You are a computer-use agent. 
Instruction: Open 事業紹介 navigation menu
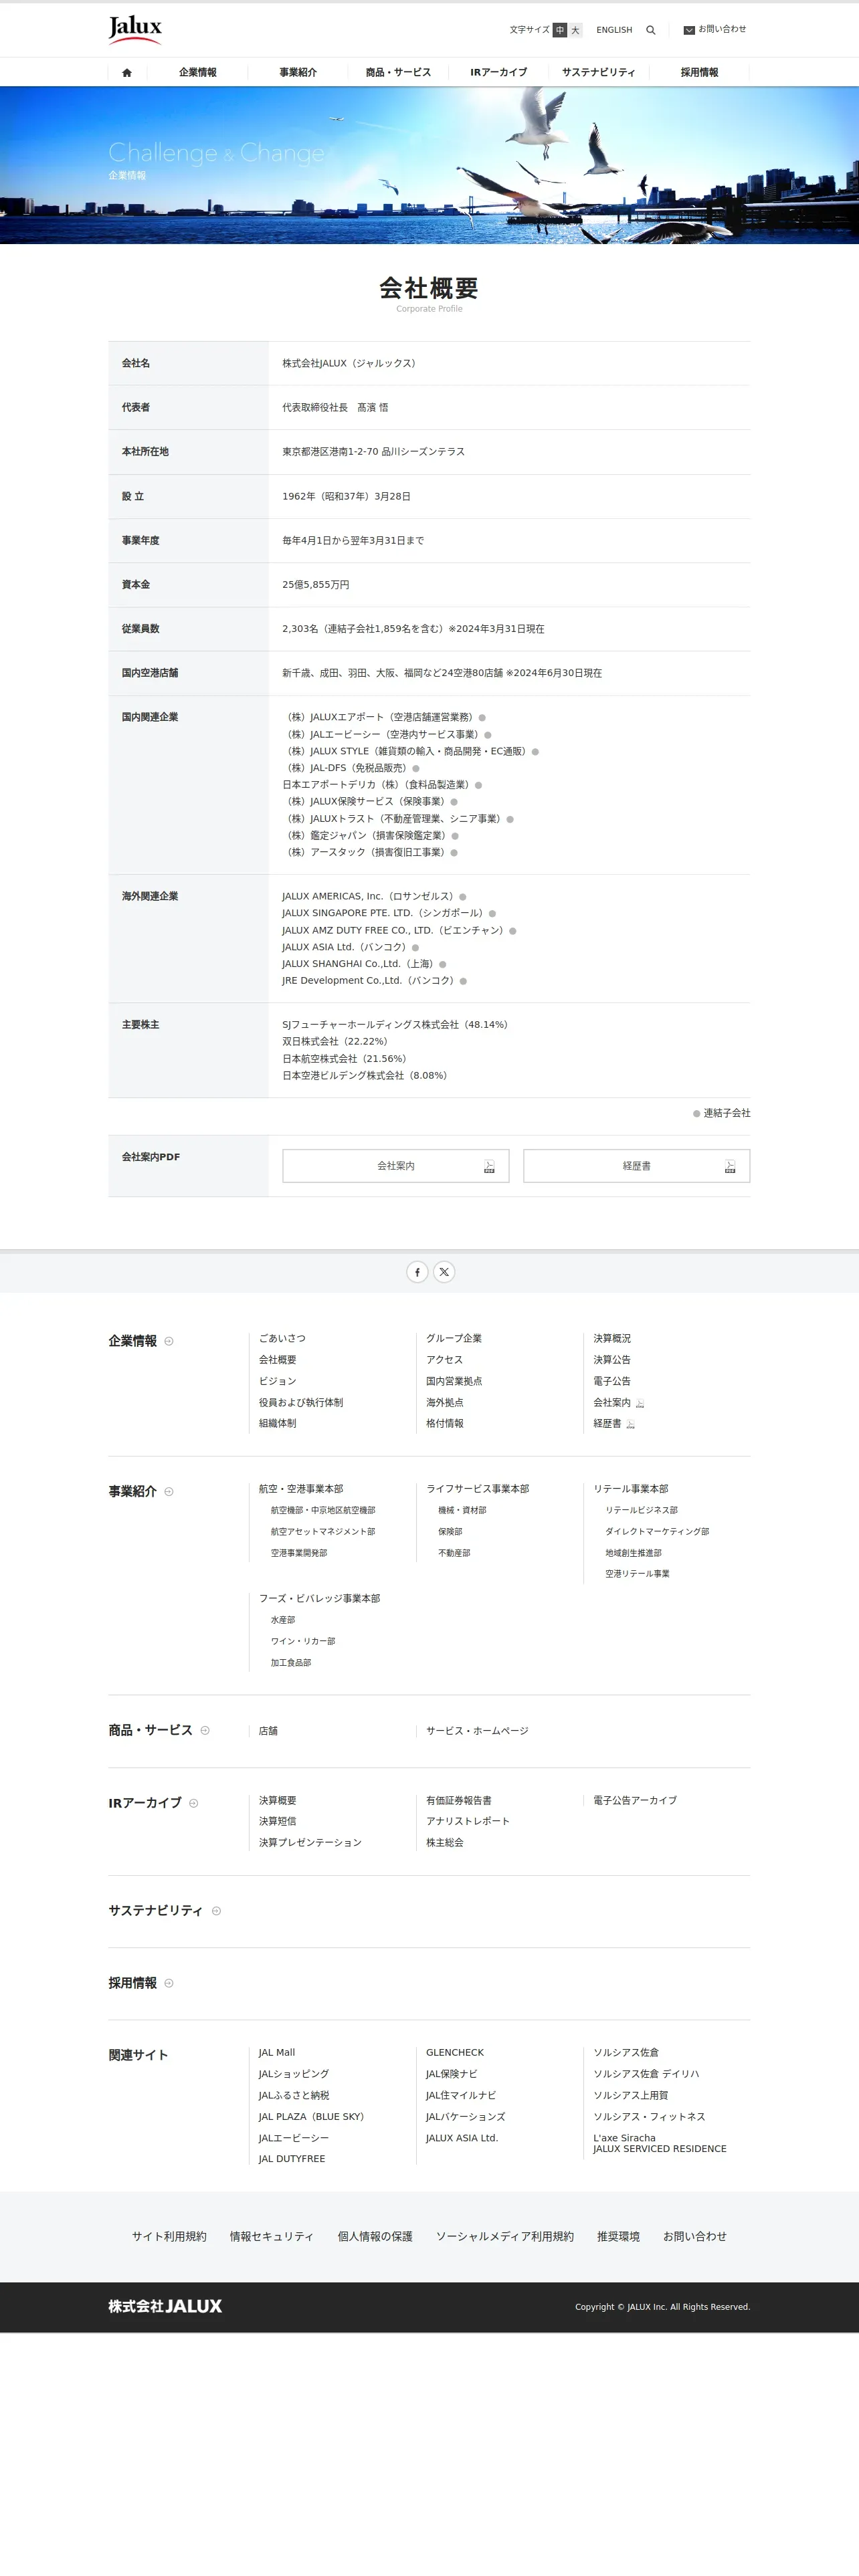[298, 72]
